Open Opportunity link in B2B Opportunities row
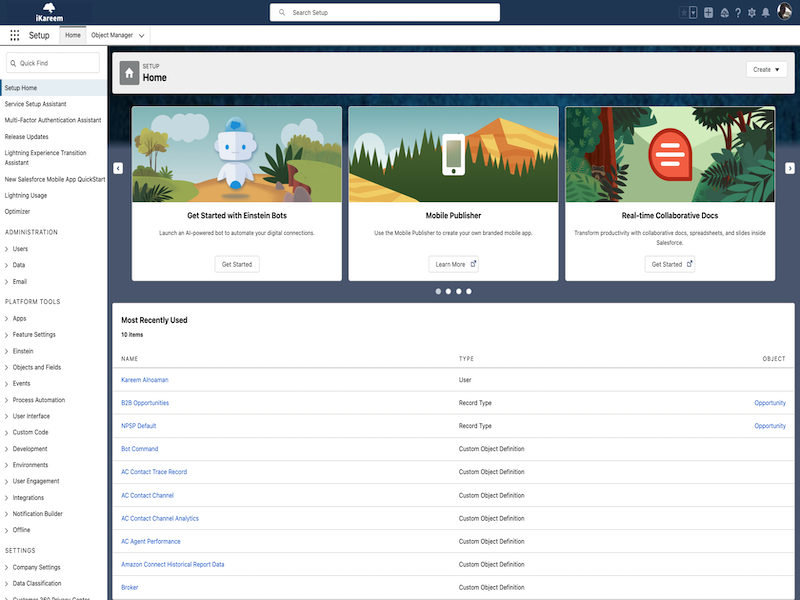This screenshot has width=800, height=600. [x=770, y=403]
